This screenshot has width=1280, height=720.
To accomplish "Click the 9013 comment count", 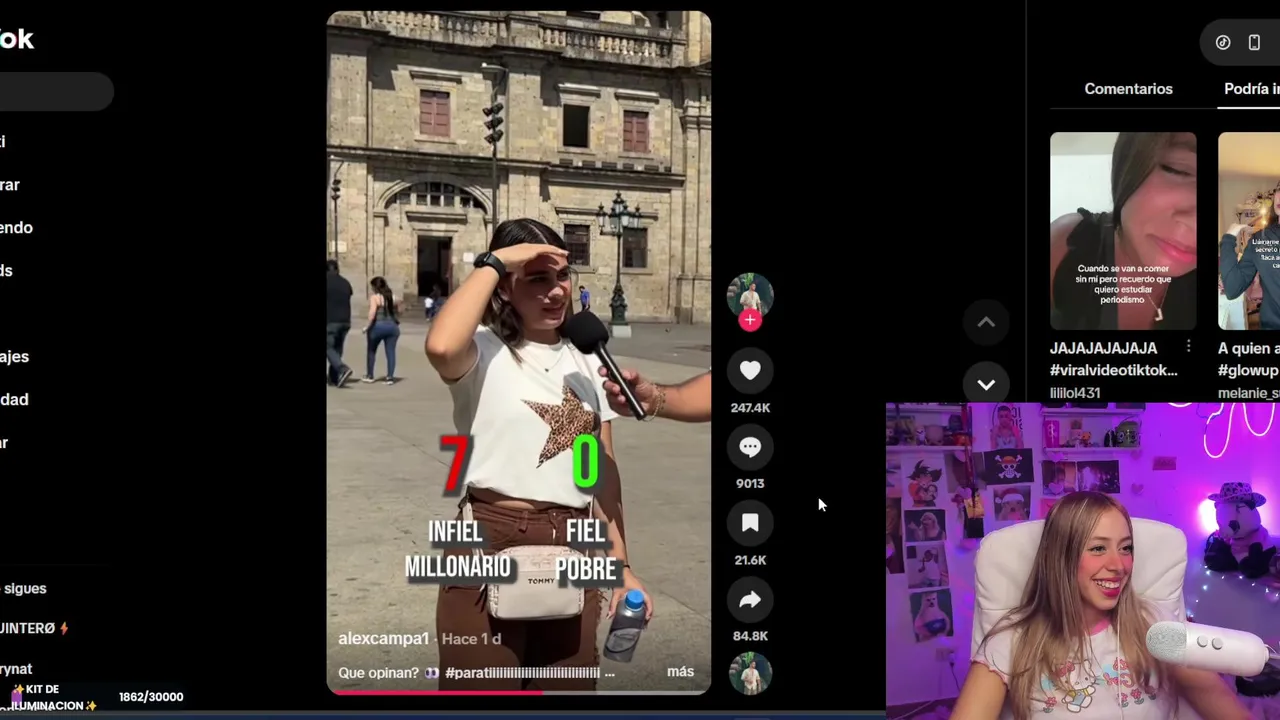I will coord(750,484).
